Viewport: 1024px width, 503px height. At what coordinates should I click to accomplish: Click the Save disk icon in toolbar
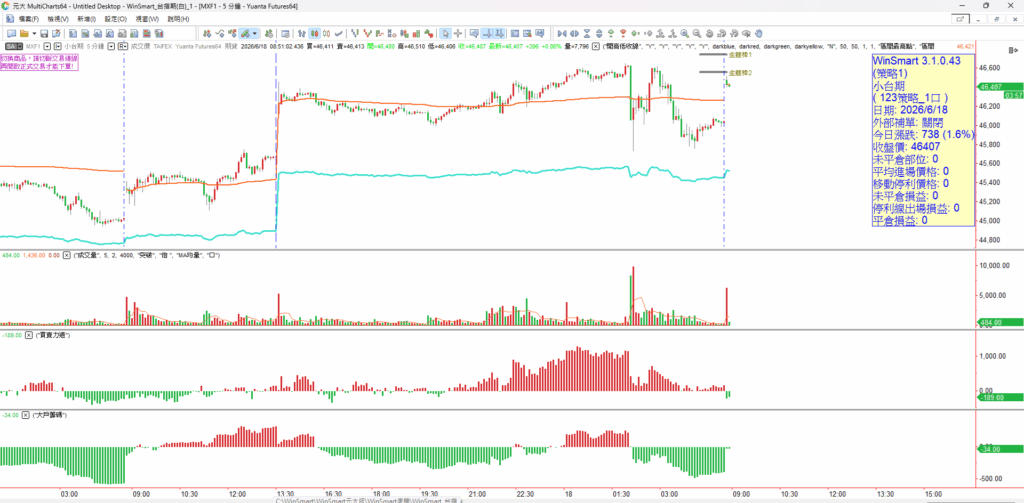(x=44, y=33)
